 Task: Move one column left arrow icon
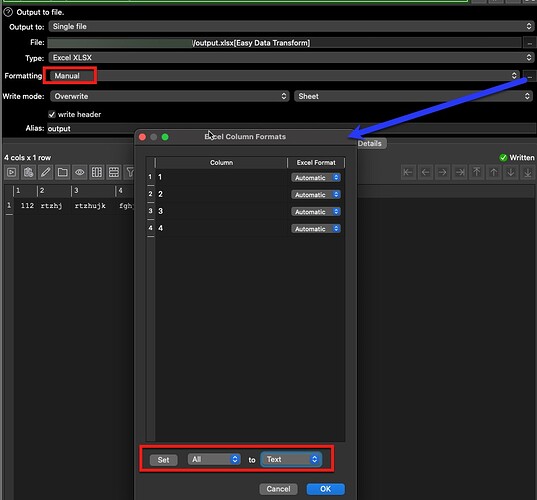click(425, 172)
